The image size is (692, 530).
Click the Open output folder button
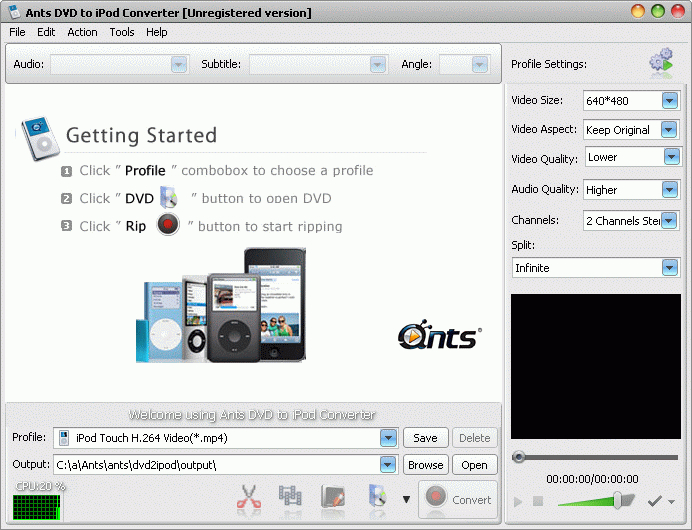475,465
